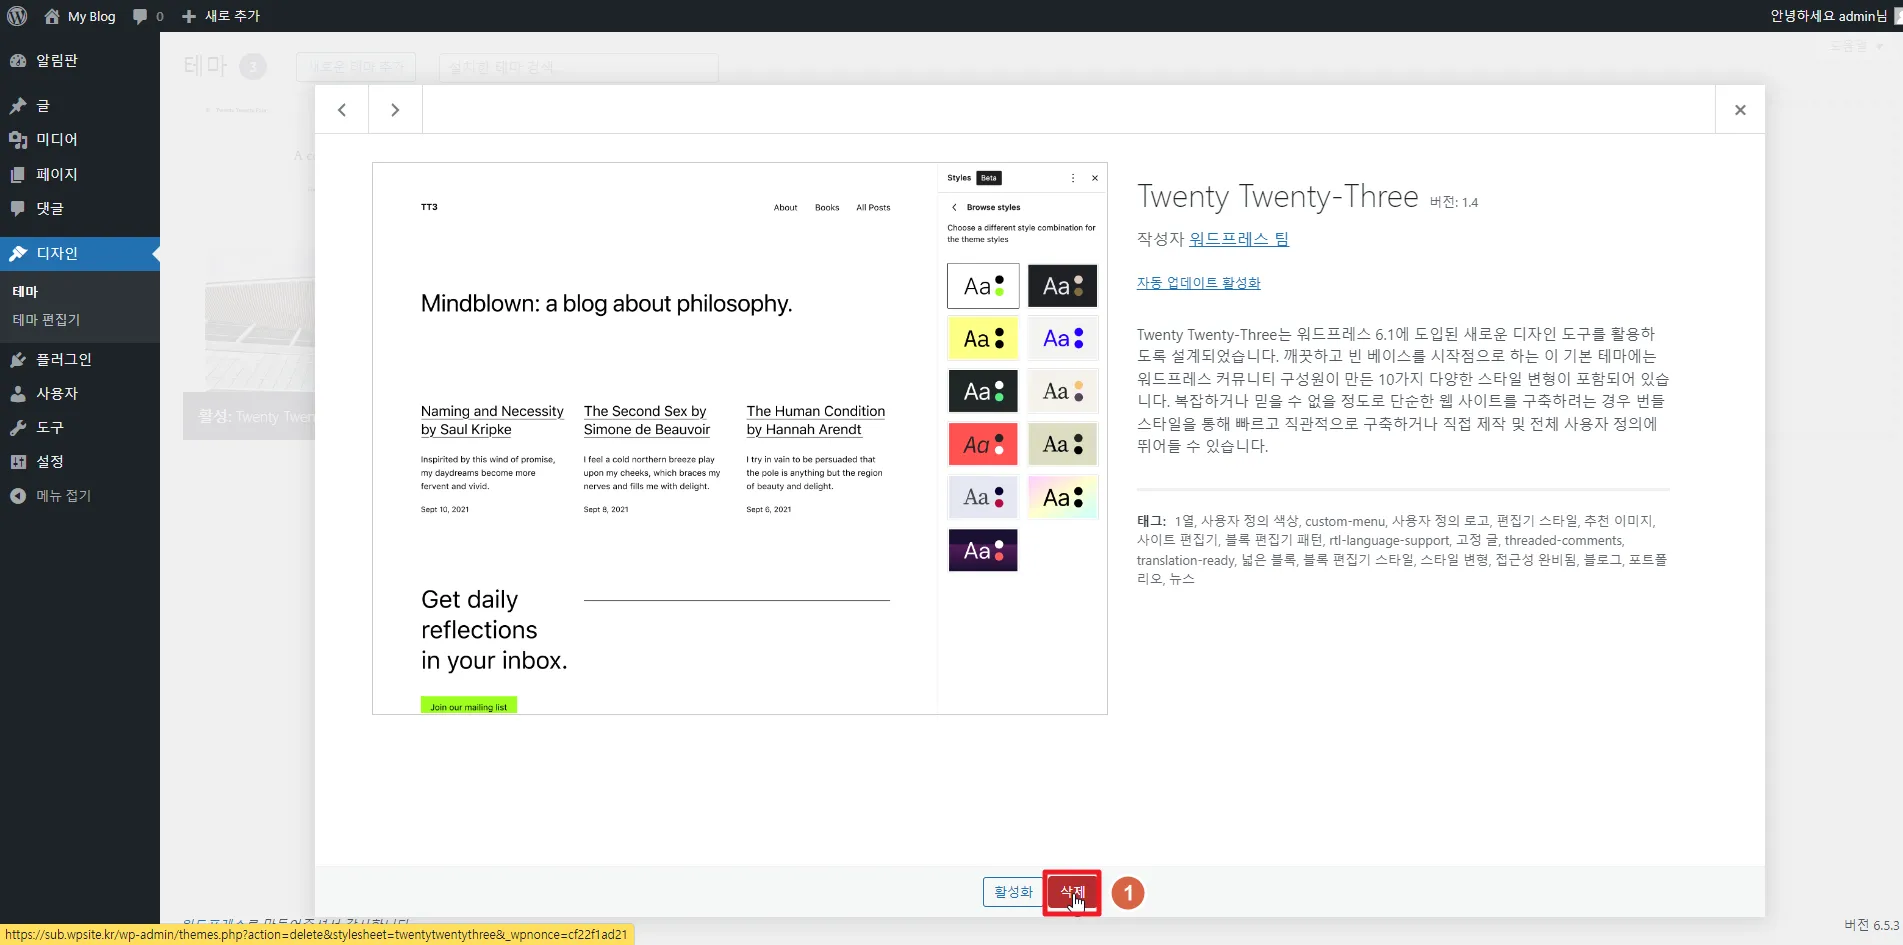Click the 플러그인 plug icon
This screenshot has height=945, width=1903.
click(18, 360)
